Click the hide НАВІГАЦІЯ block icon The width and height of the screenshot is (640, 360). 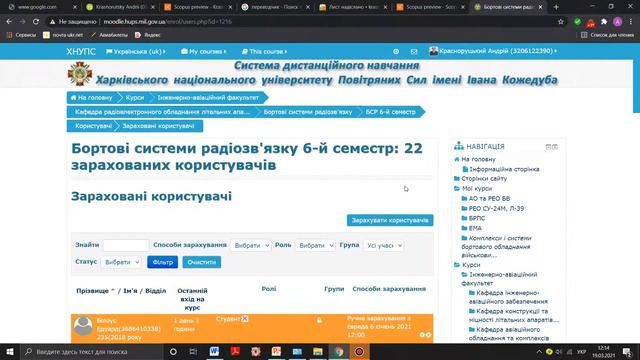click(548, 147)
